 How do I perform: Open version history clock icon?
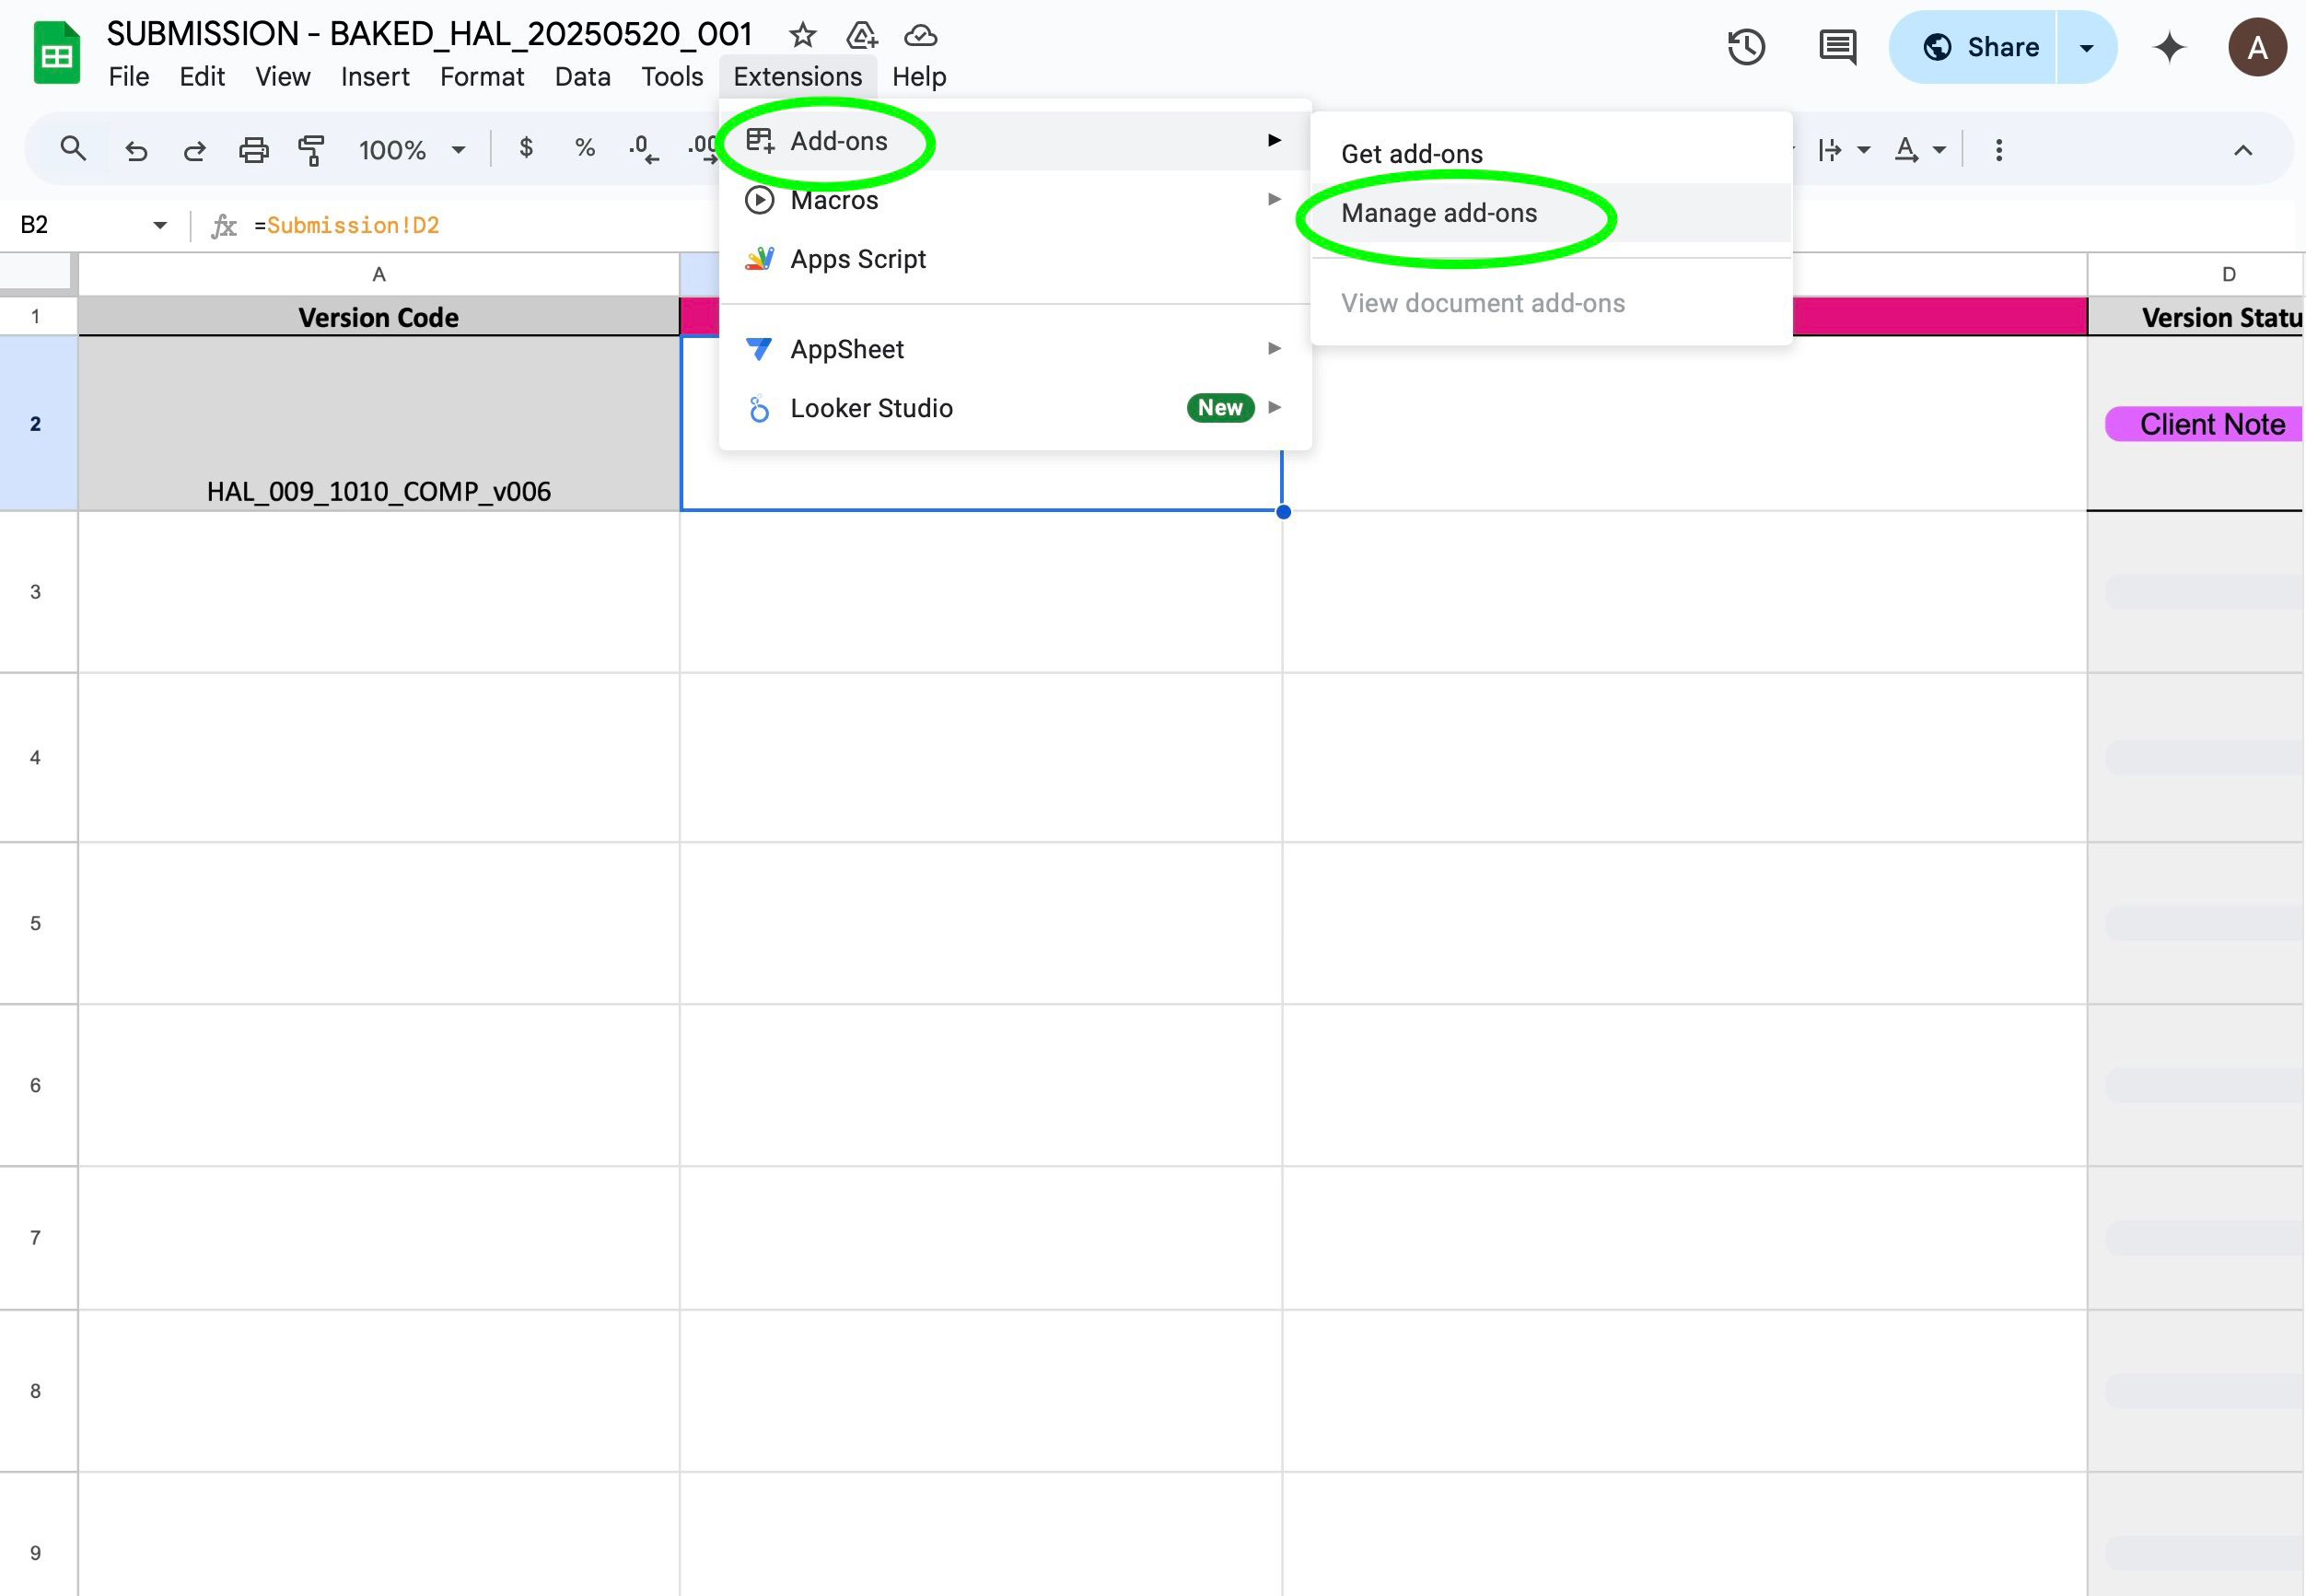(x=1746, y=47)
